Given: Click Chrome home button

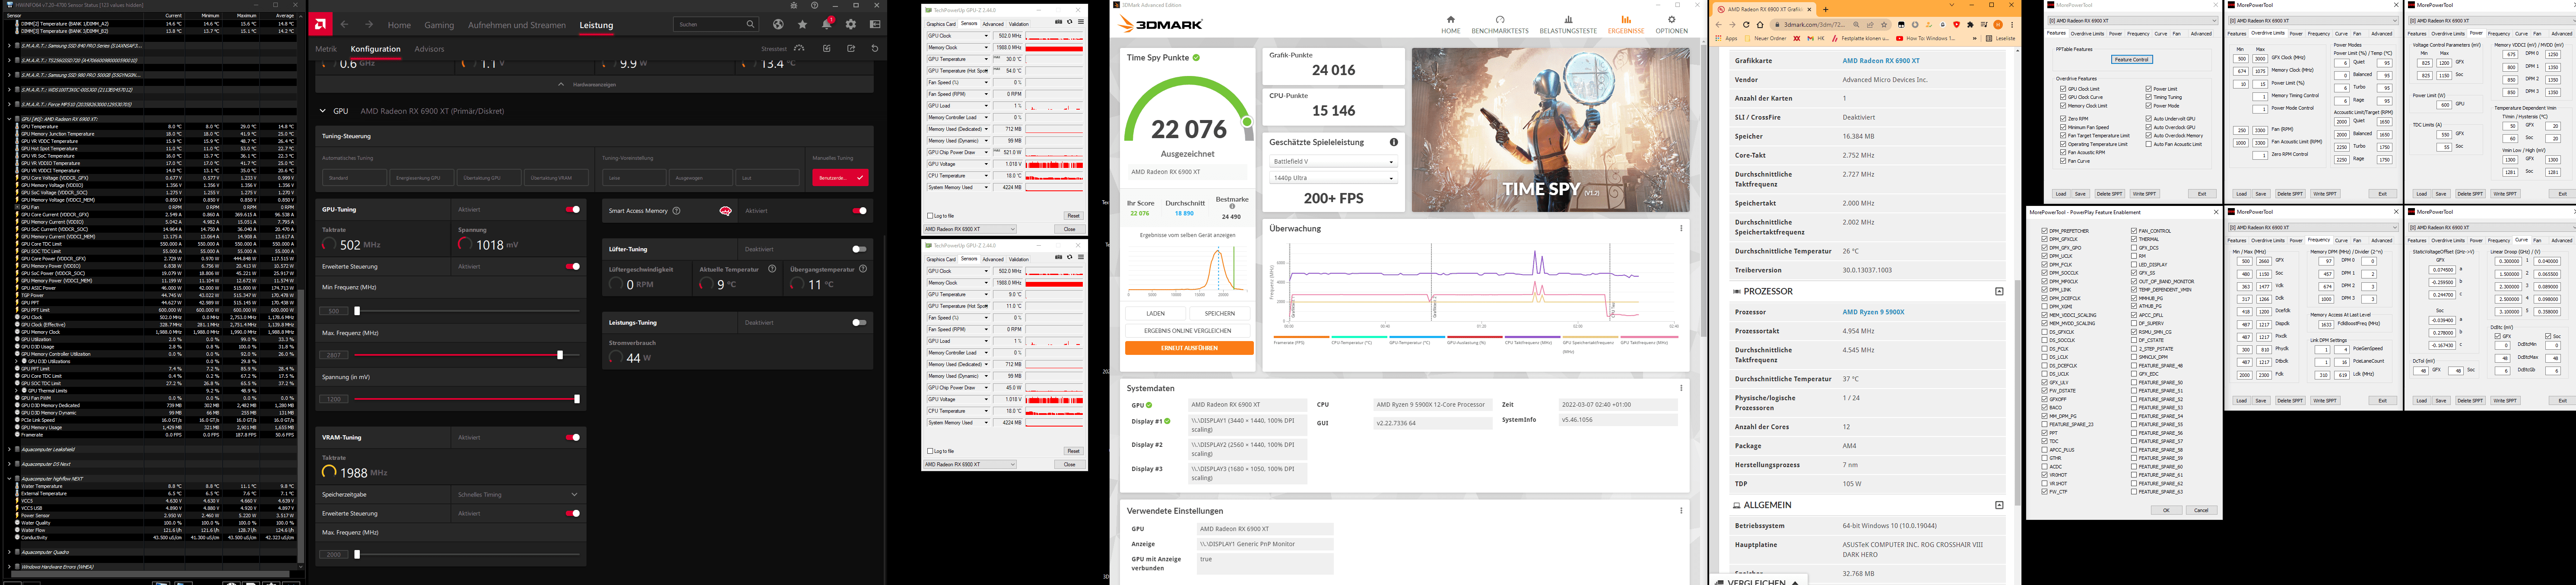Looking at the screenshot, I should pyautogui.click(x=1760, y=24).
